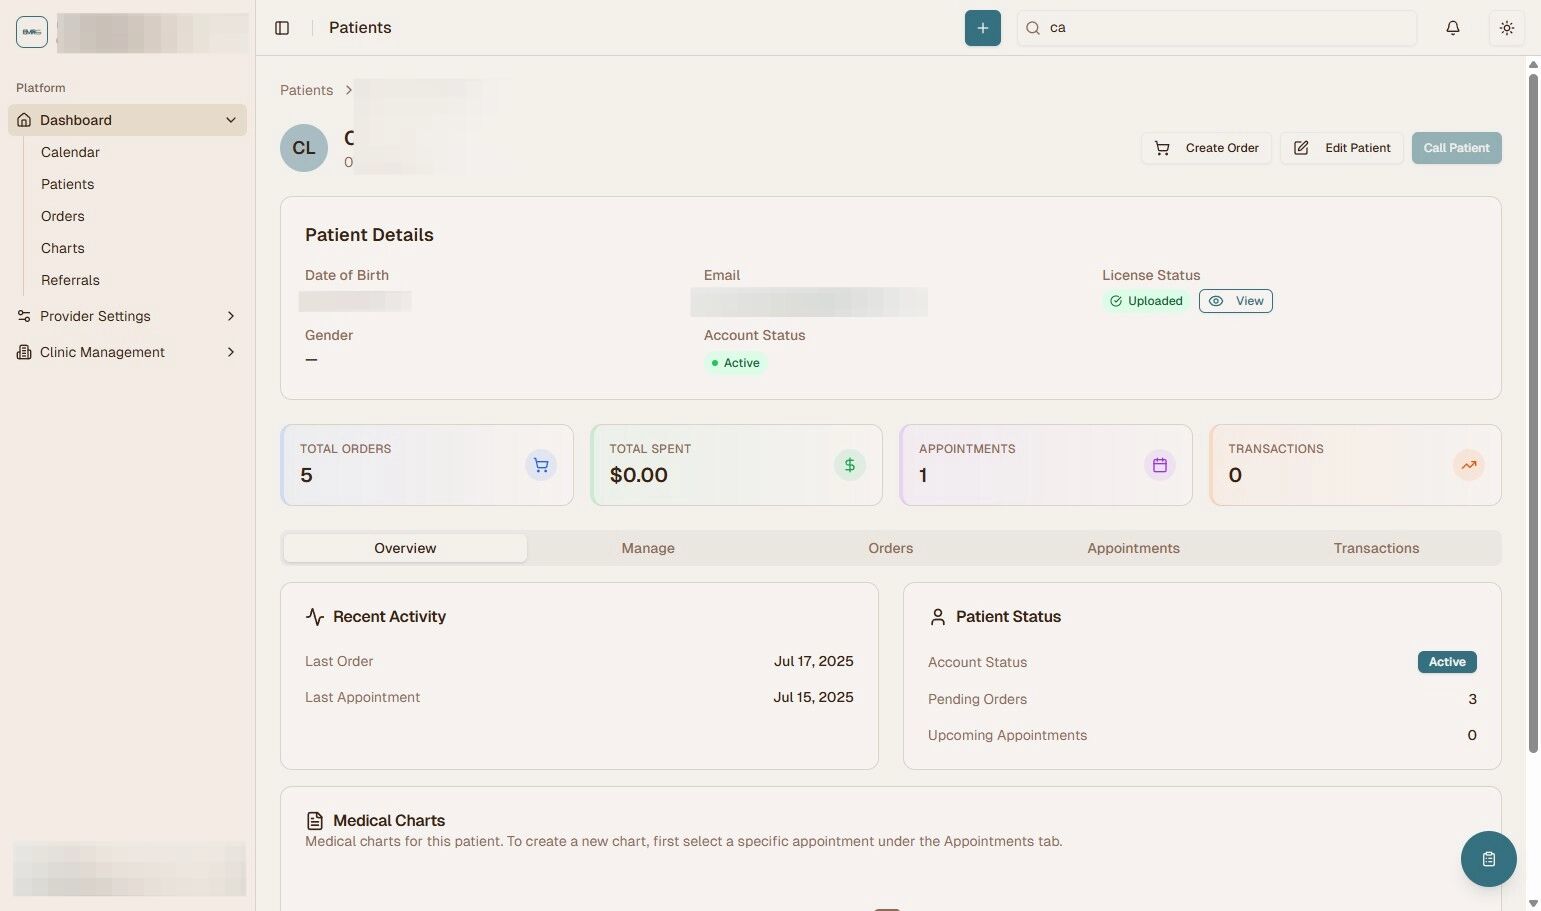Click the breadcrumb chevron separator

point(348,90)
